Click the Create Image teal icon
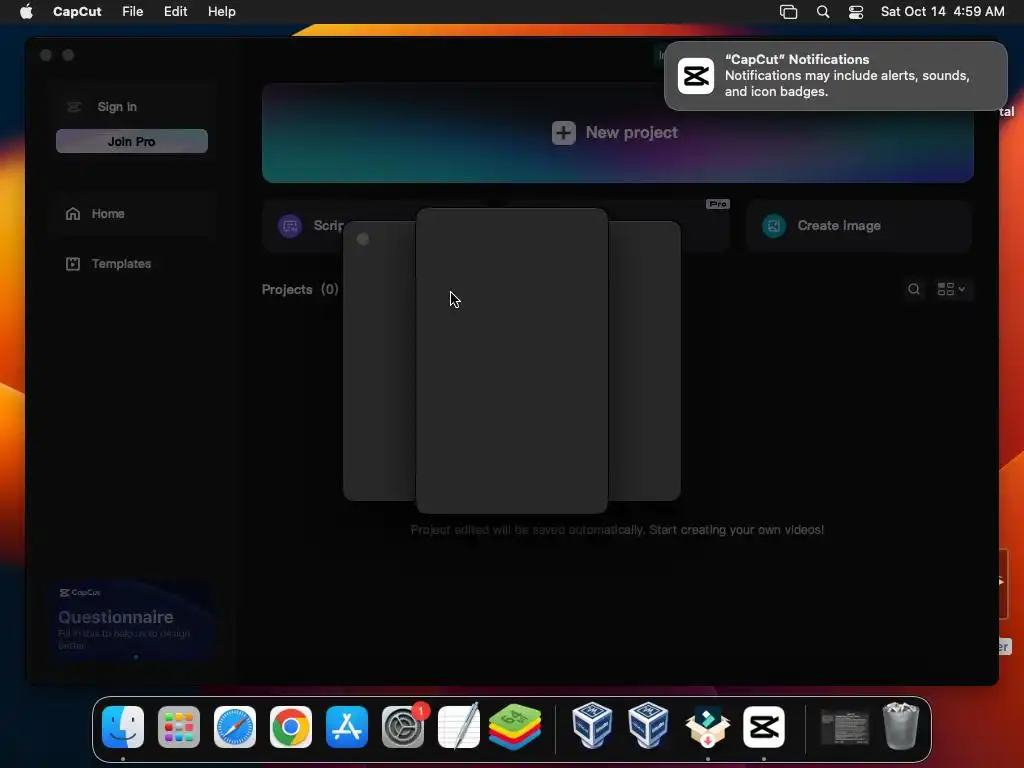The height and width of the screenshot is (768, 1024). pyautogui.click(x=774, y=226)
